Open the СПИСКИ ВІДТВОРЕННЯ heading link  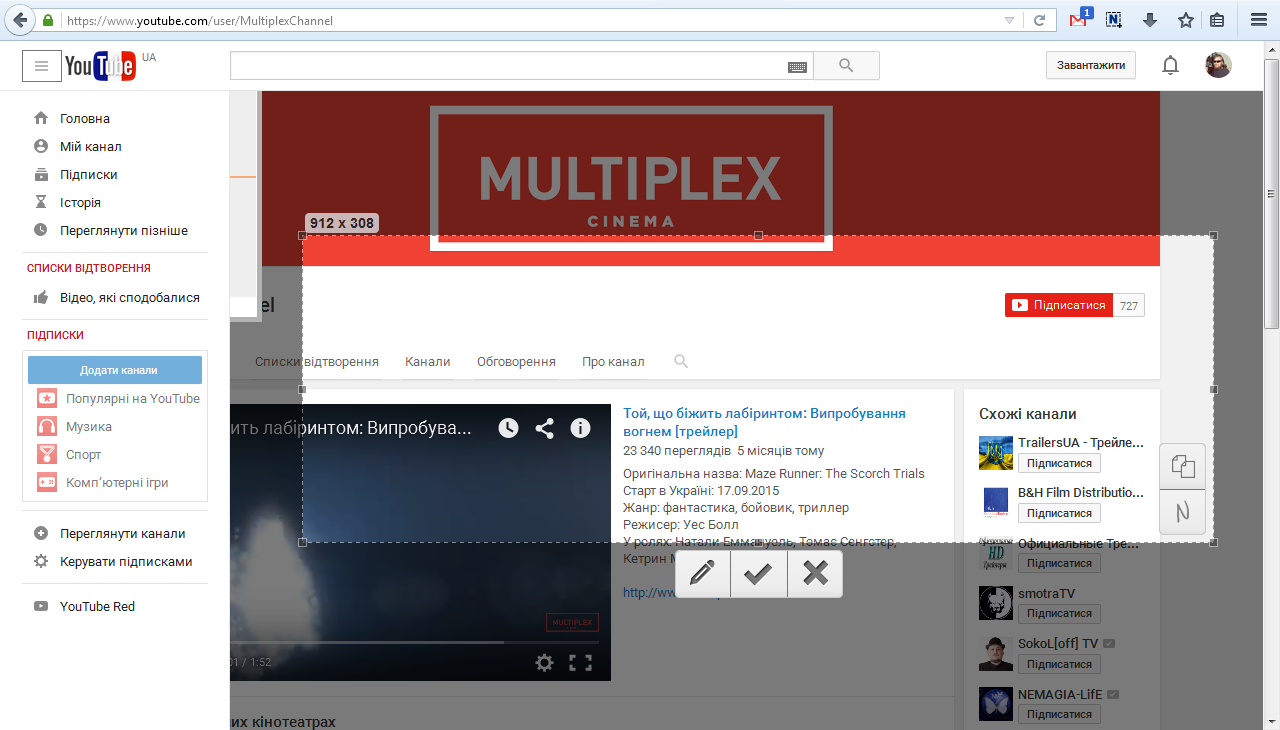[89, 268]
